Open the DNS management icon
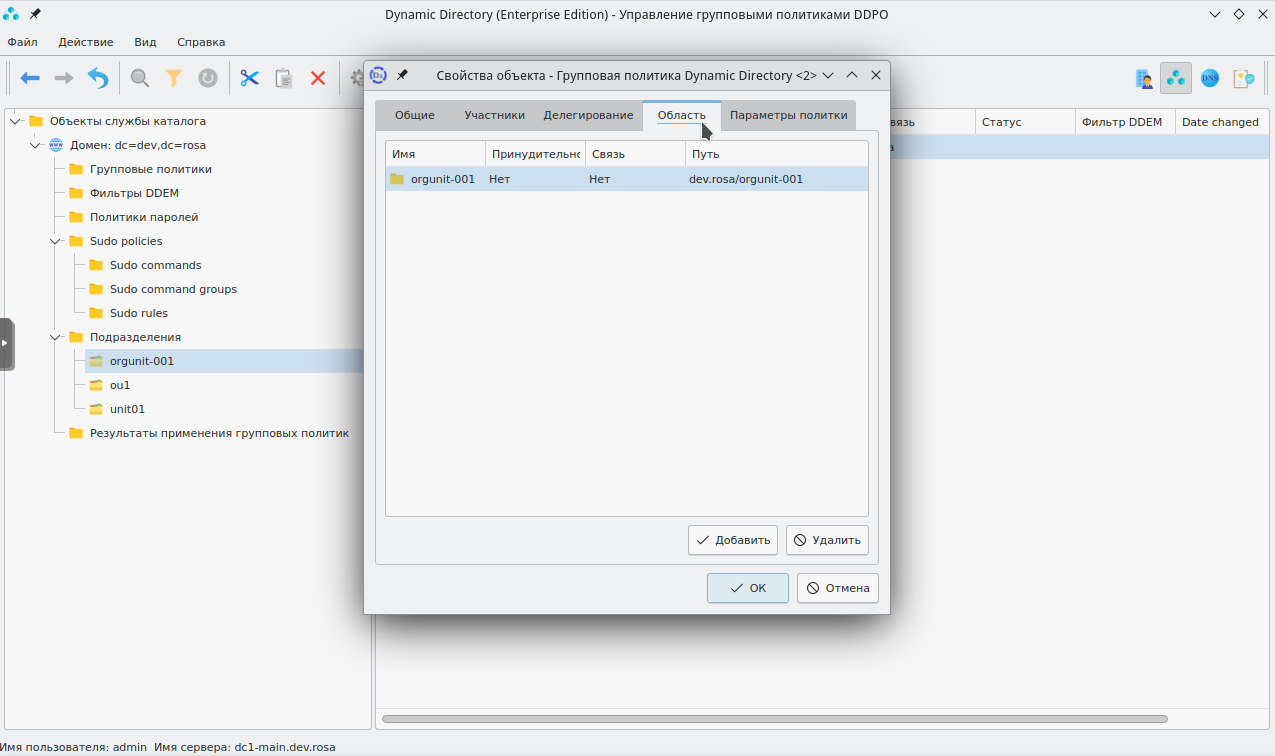Viewport: 1275px width, 756px height. click(1210, 78)
